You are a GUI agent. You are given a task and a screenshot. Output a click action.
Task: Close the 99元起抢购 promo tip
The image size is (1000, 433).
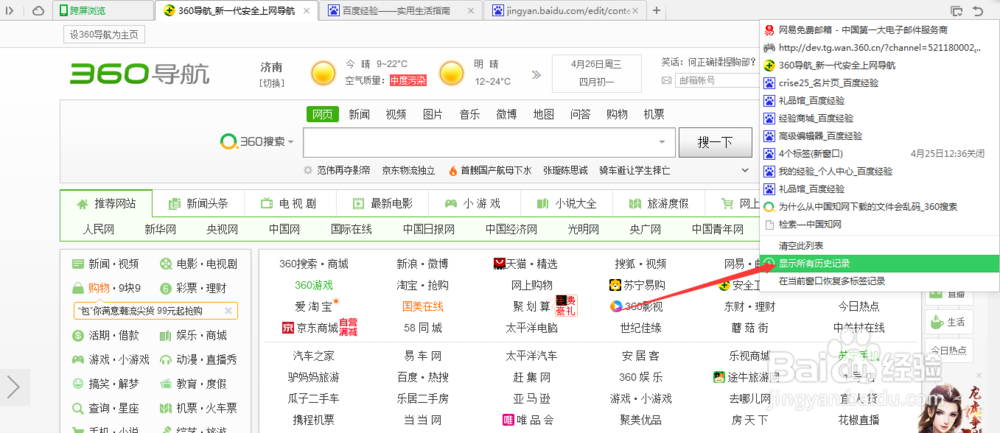(x=228, y=311)
